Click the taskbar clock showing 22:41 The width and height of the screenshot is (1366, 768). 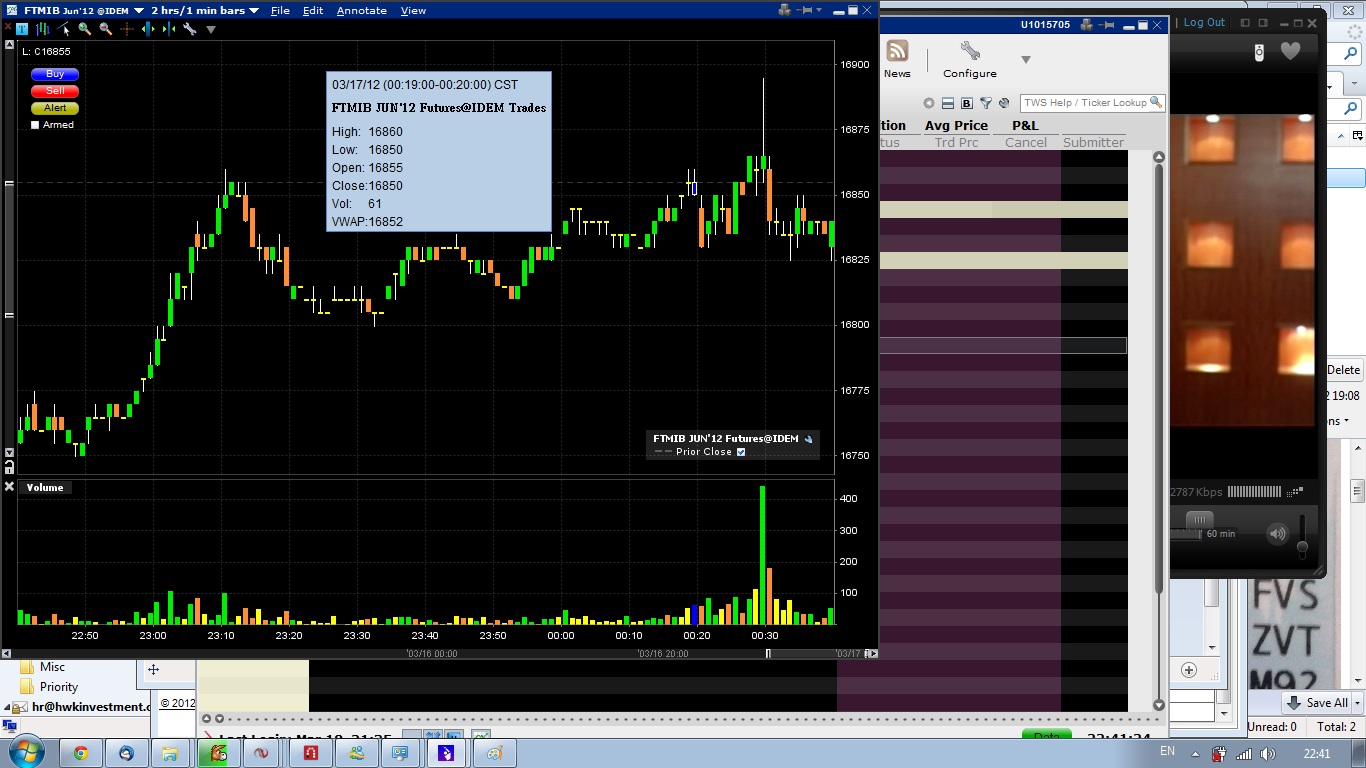tap(1317, 753)
